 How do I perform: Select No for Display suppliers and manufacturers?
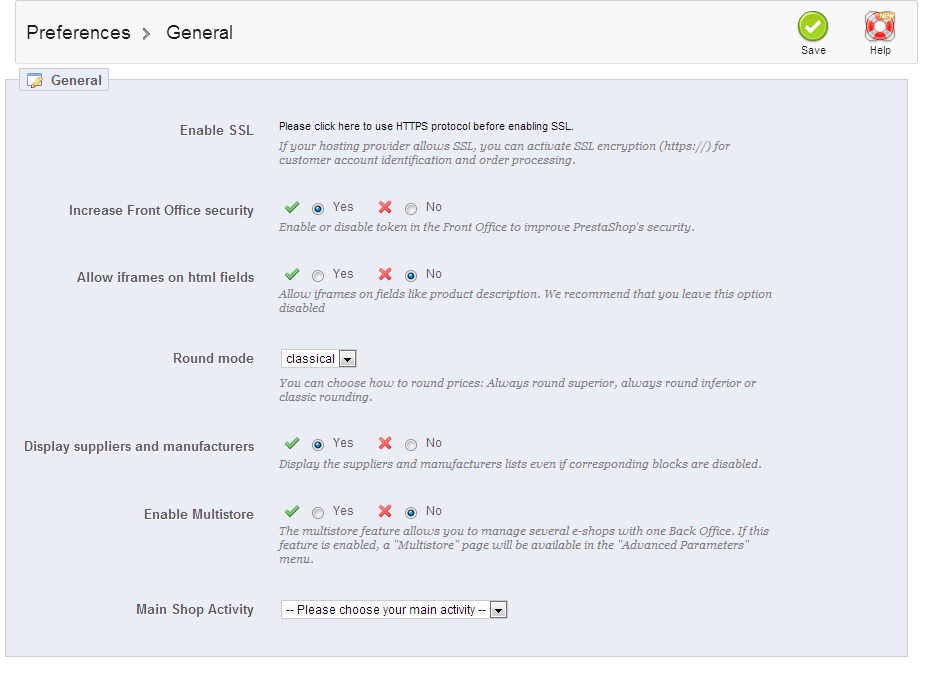click(x=411, y=444)
